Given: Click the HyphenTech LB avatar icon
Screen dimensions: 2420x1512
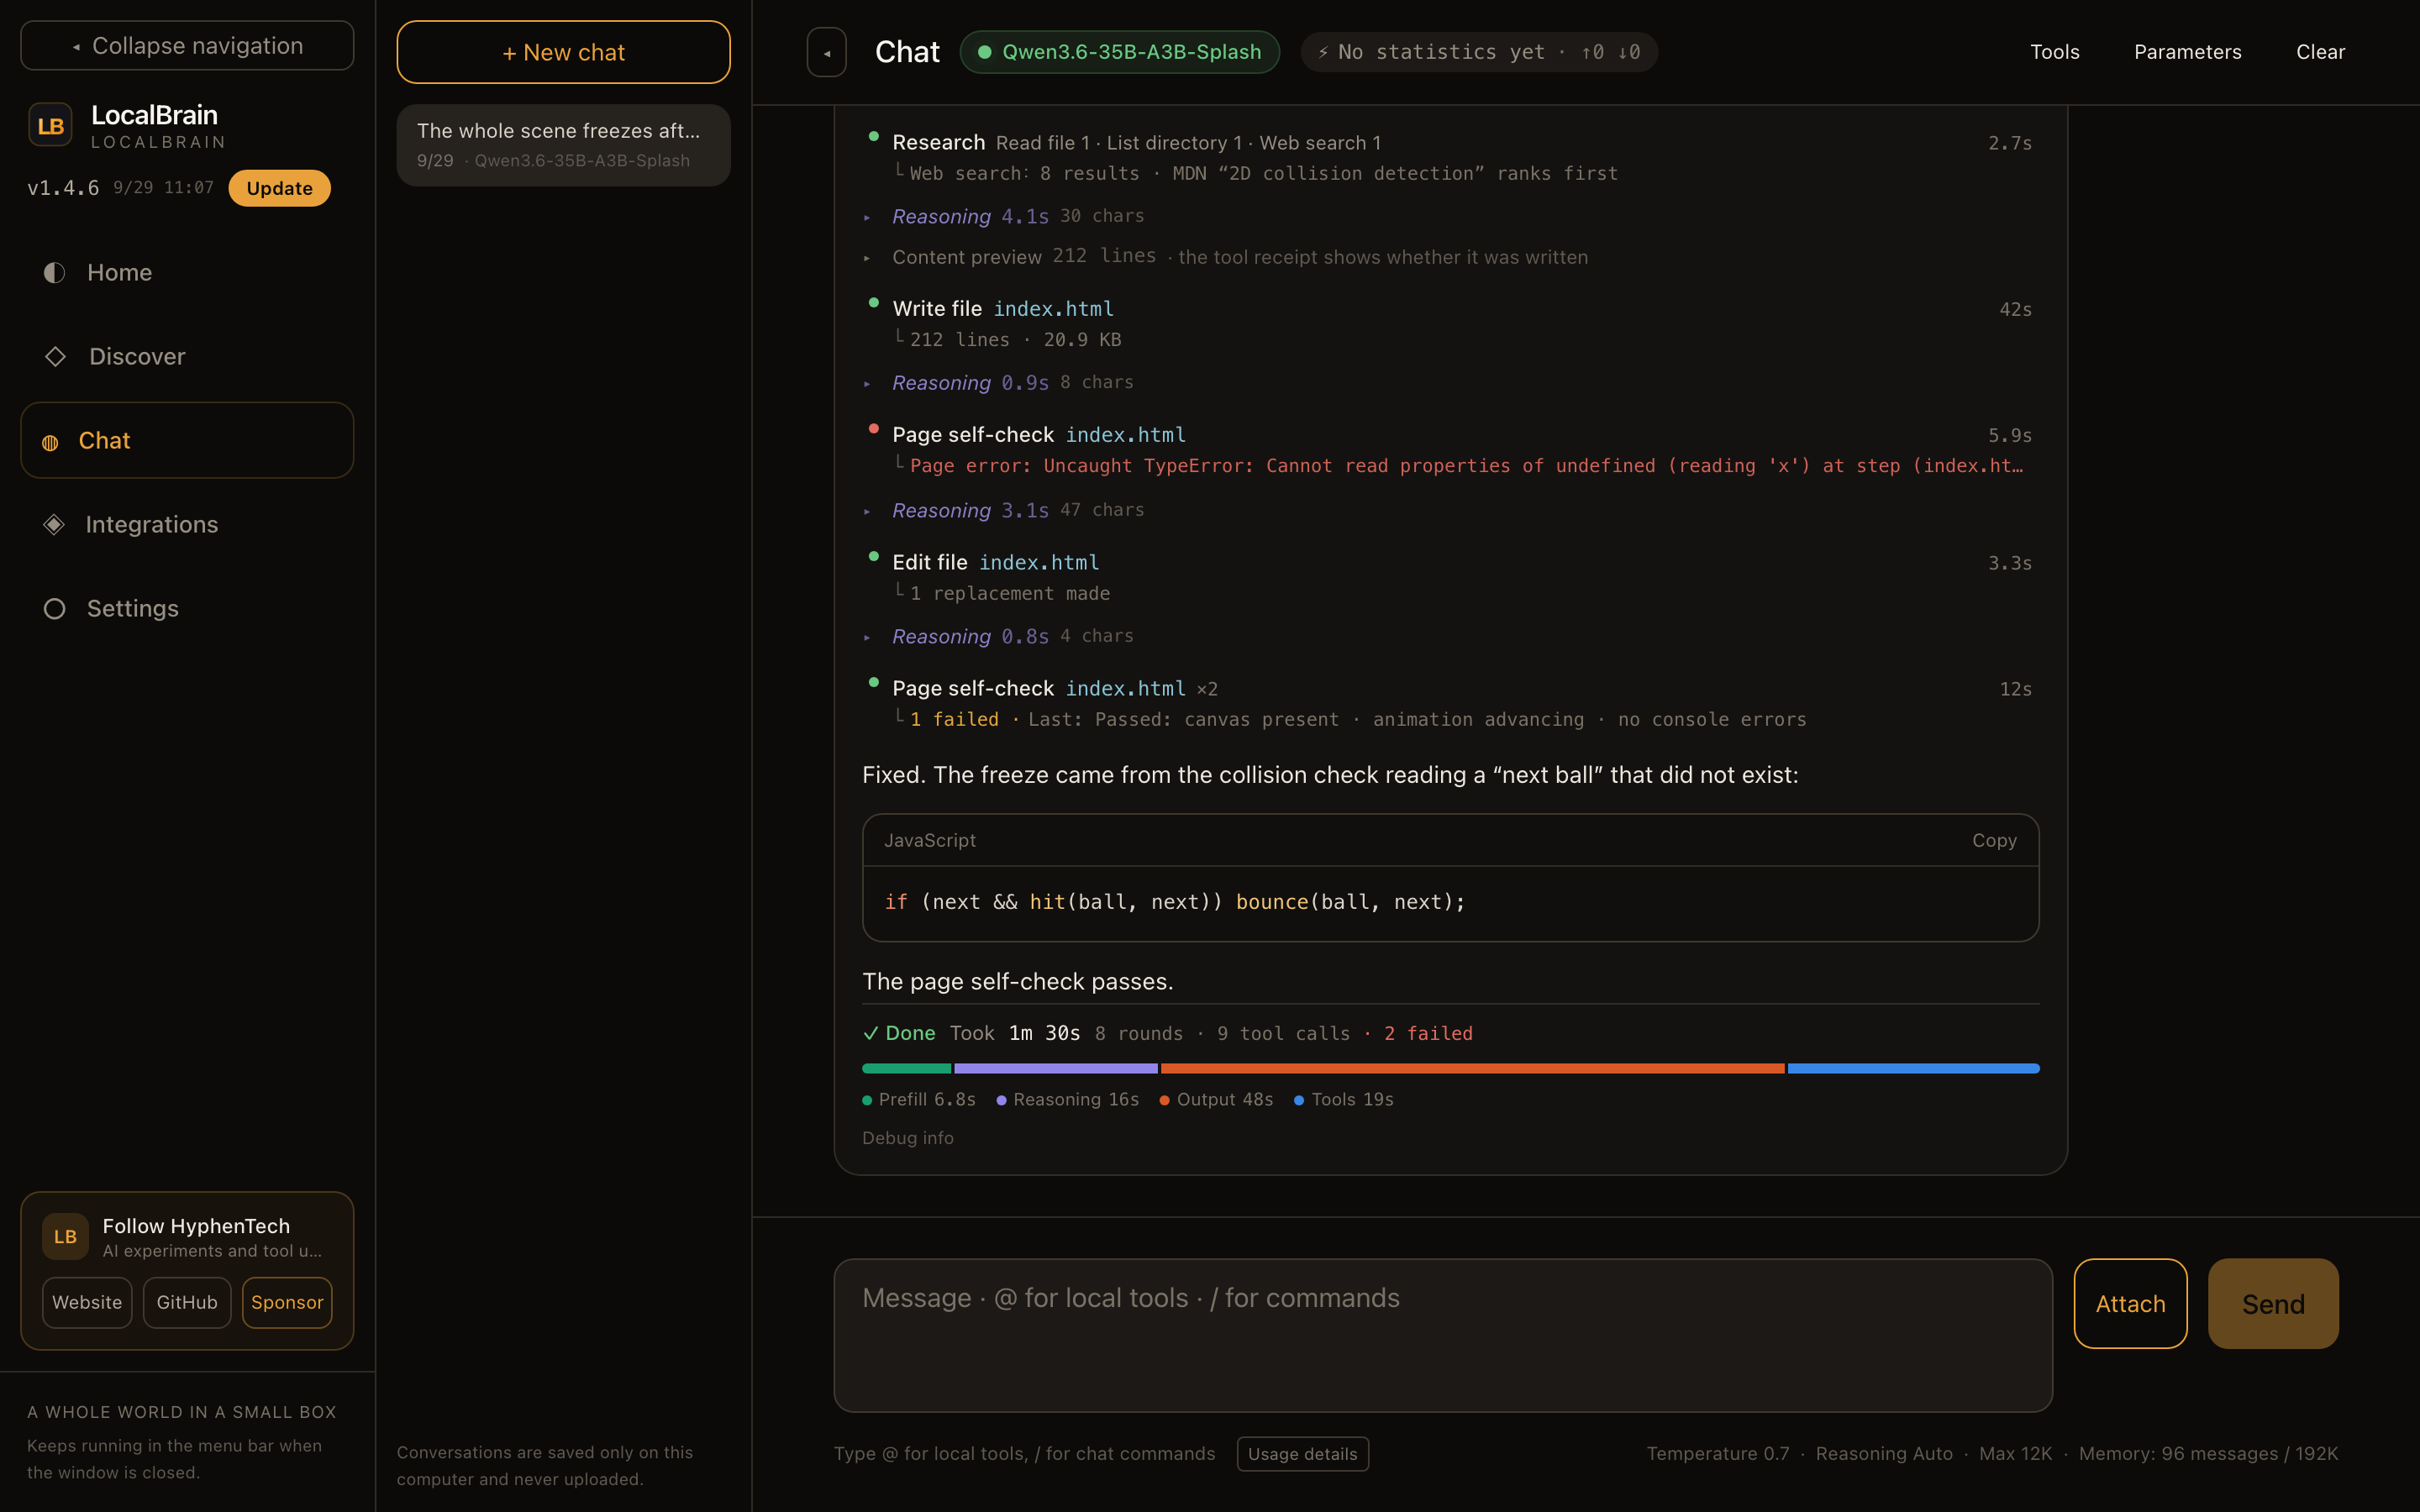Looking at the screenshot, I should point(65,1236).
